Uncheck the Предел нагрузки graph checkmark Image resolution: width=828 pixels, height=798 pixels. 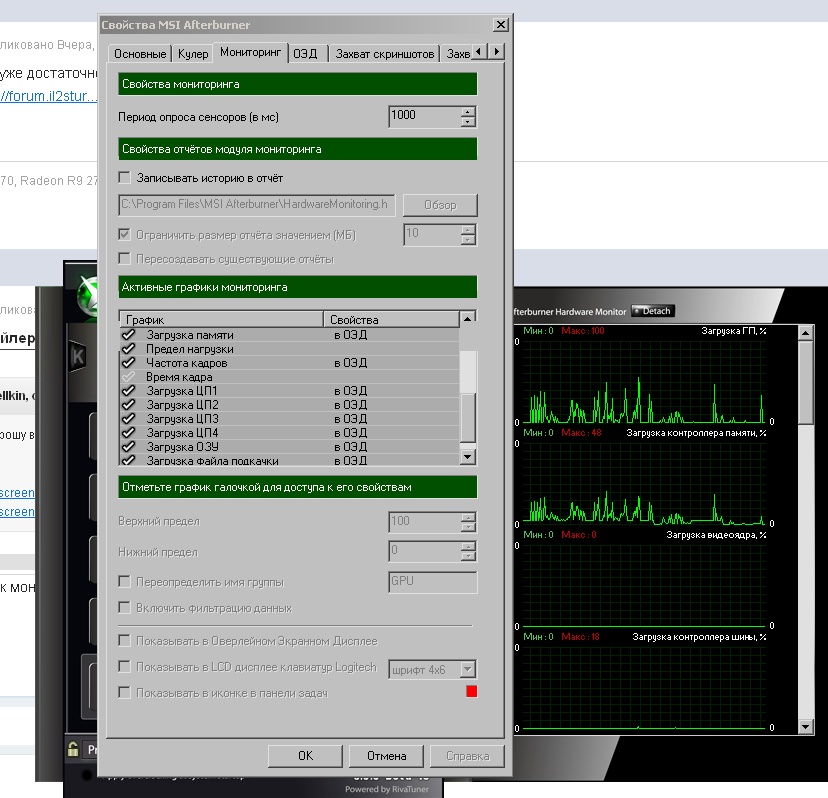(x=128, y=349)
